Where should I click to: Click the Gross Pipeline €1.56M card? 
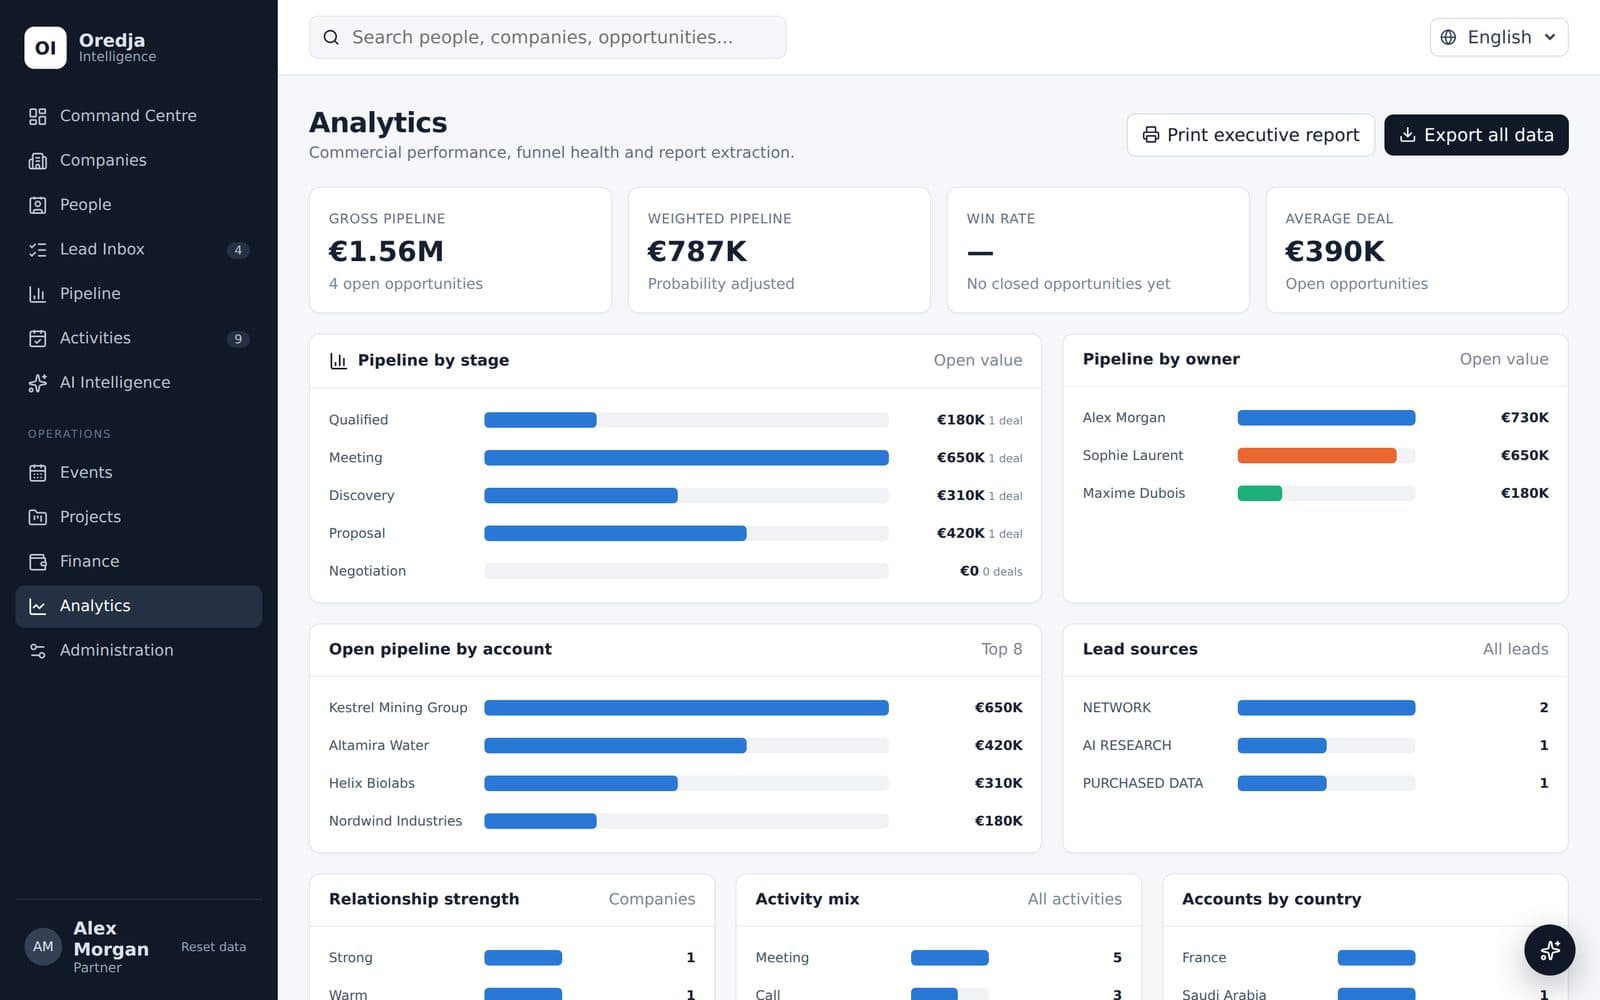click(x=460, y=250)
